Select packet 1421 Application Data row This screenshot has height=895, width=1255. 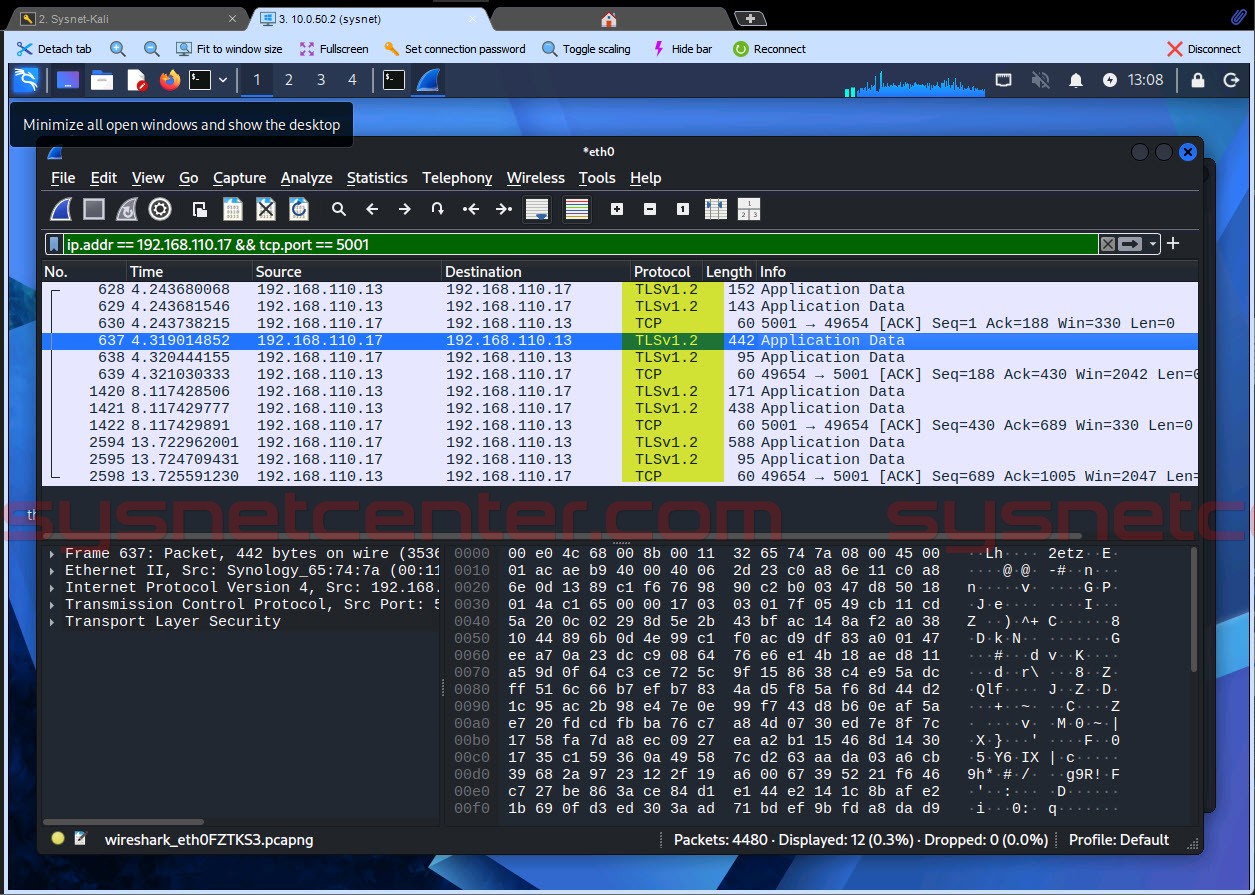click(x=620, y=408)
